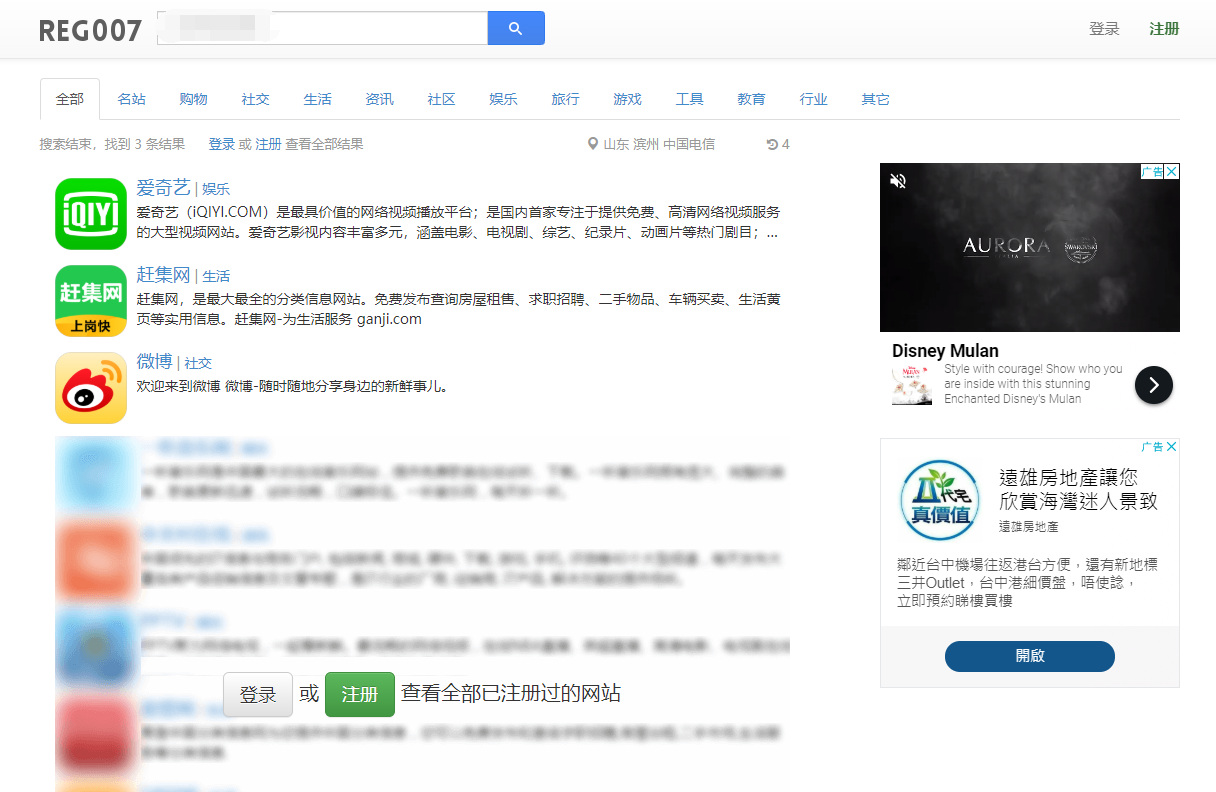Unmute the video advertisement
This screenshot has width=1216, height=792.
[898, 180]
